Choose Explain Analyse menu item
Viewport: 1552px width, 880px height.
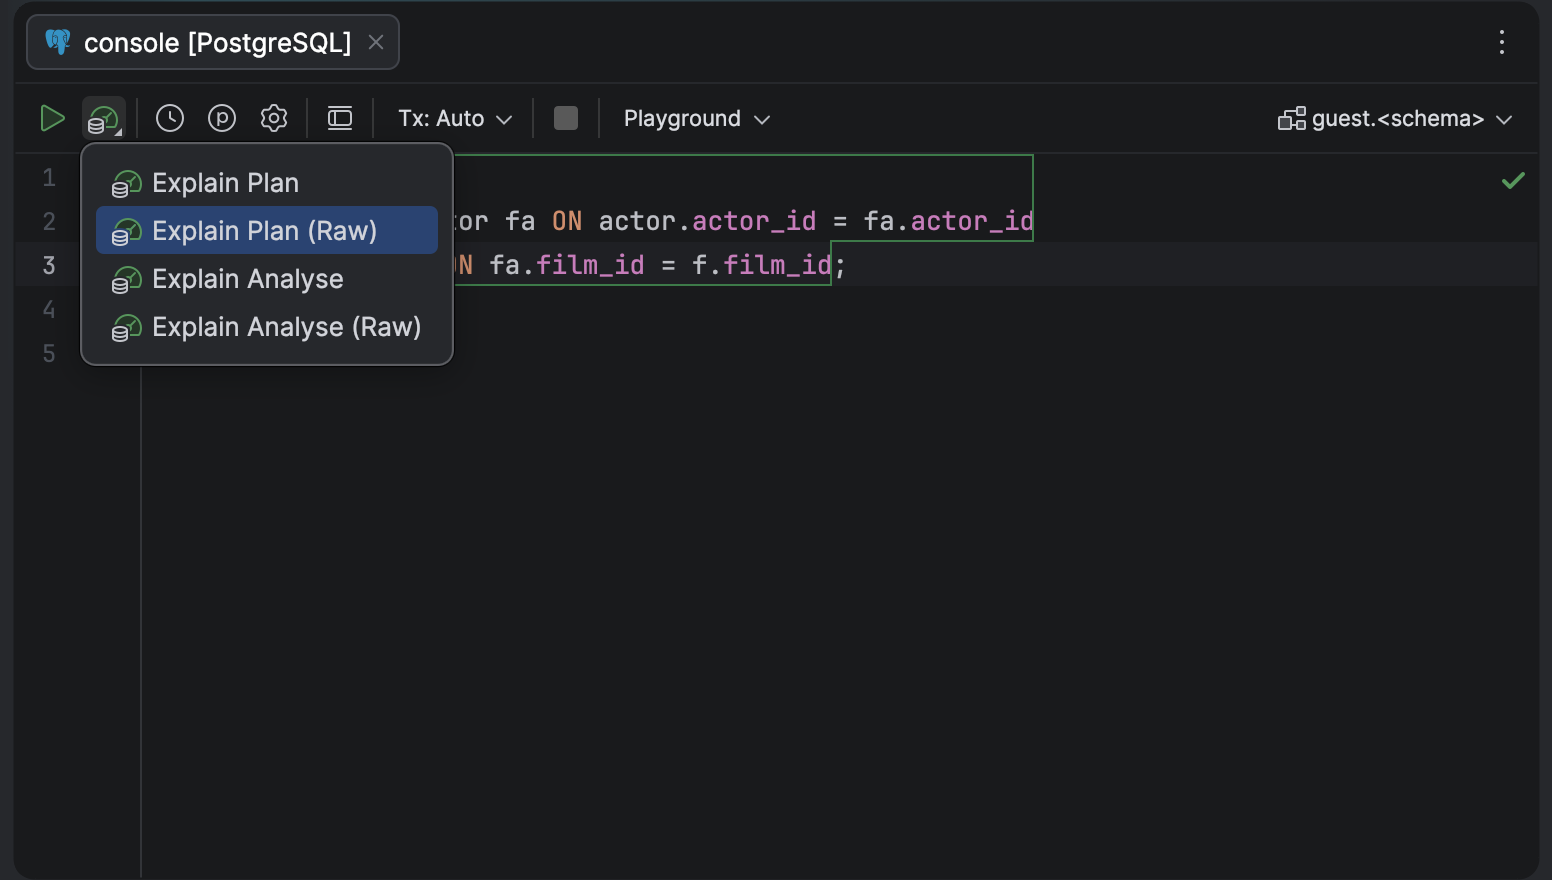click(267, 279)
